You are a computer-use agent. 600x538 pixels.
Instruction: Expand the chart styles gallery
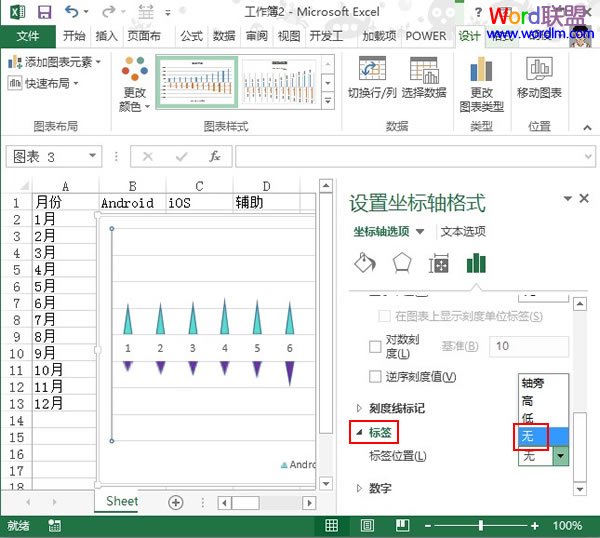tap(328, 101)
